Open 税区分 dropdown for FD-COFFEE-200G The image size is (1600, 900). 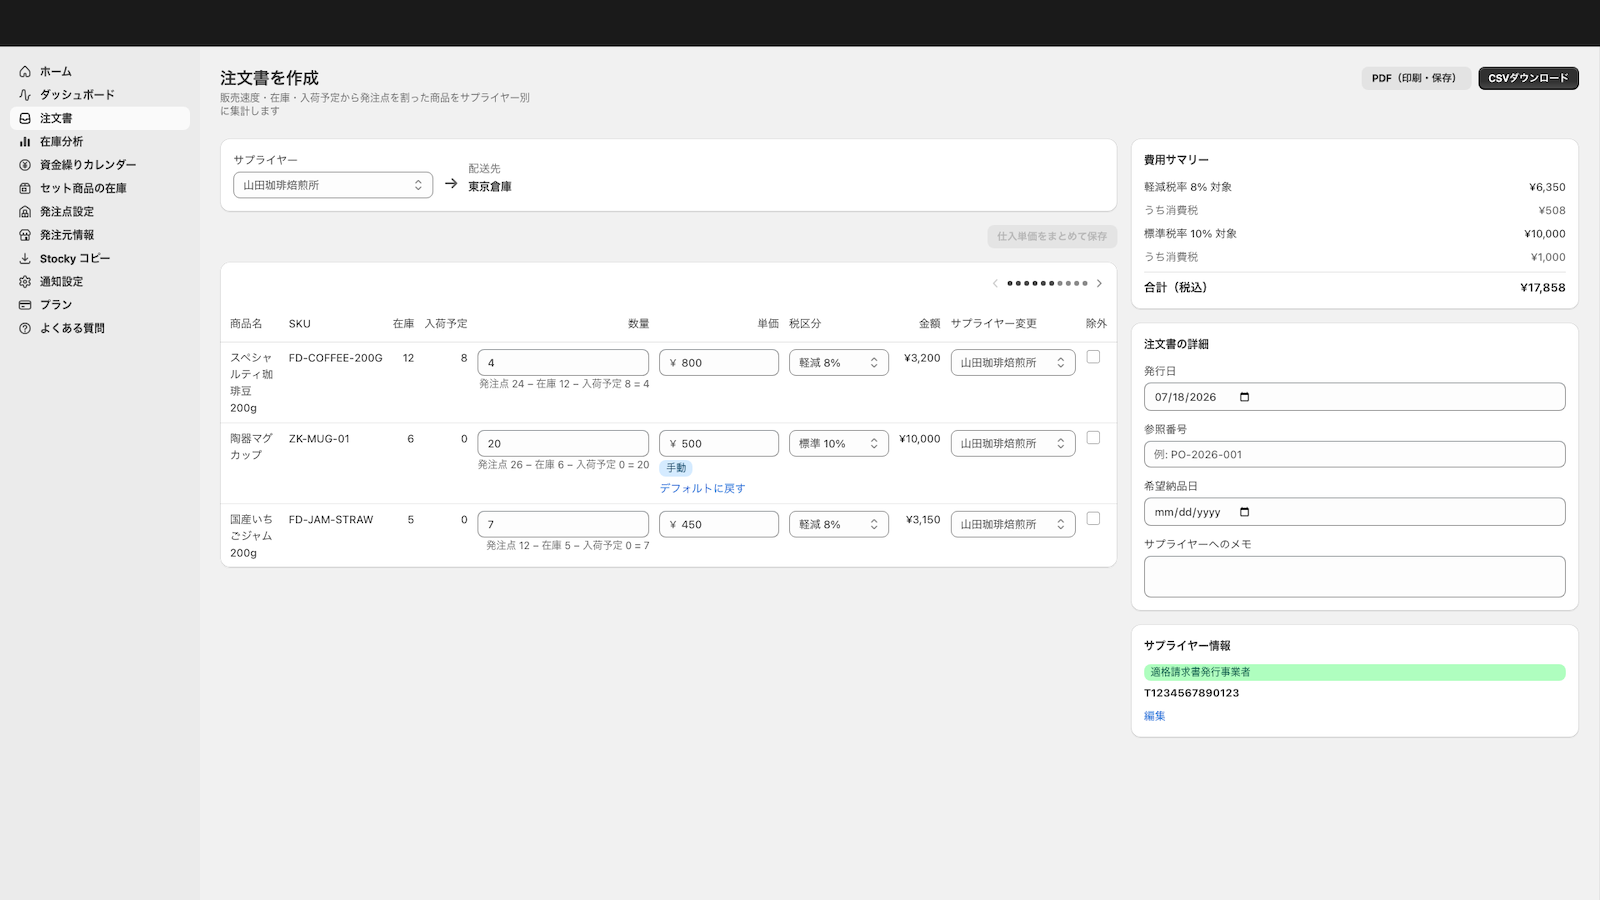[x=839, y=363]
